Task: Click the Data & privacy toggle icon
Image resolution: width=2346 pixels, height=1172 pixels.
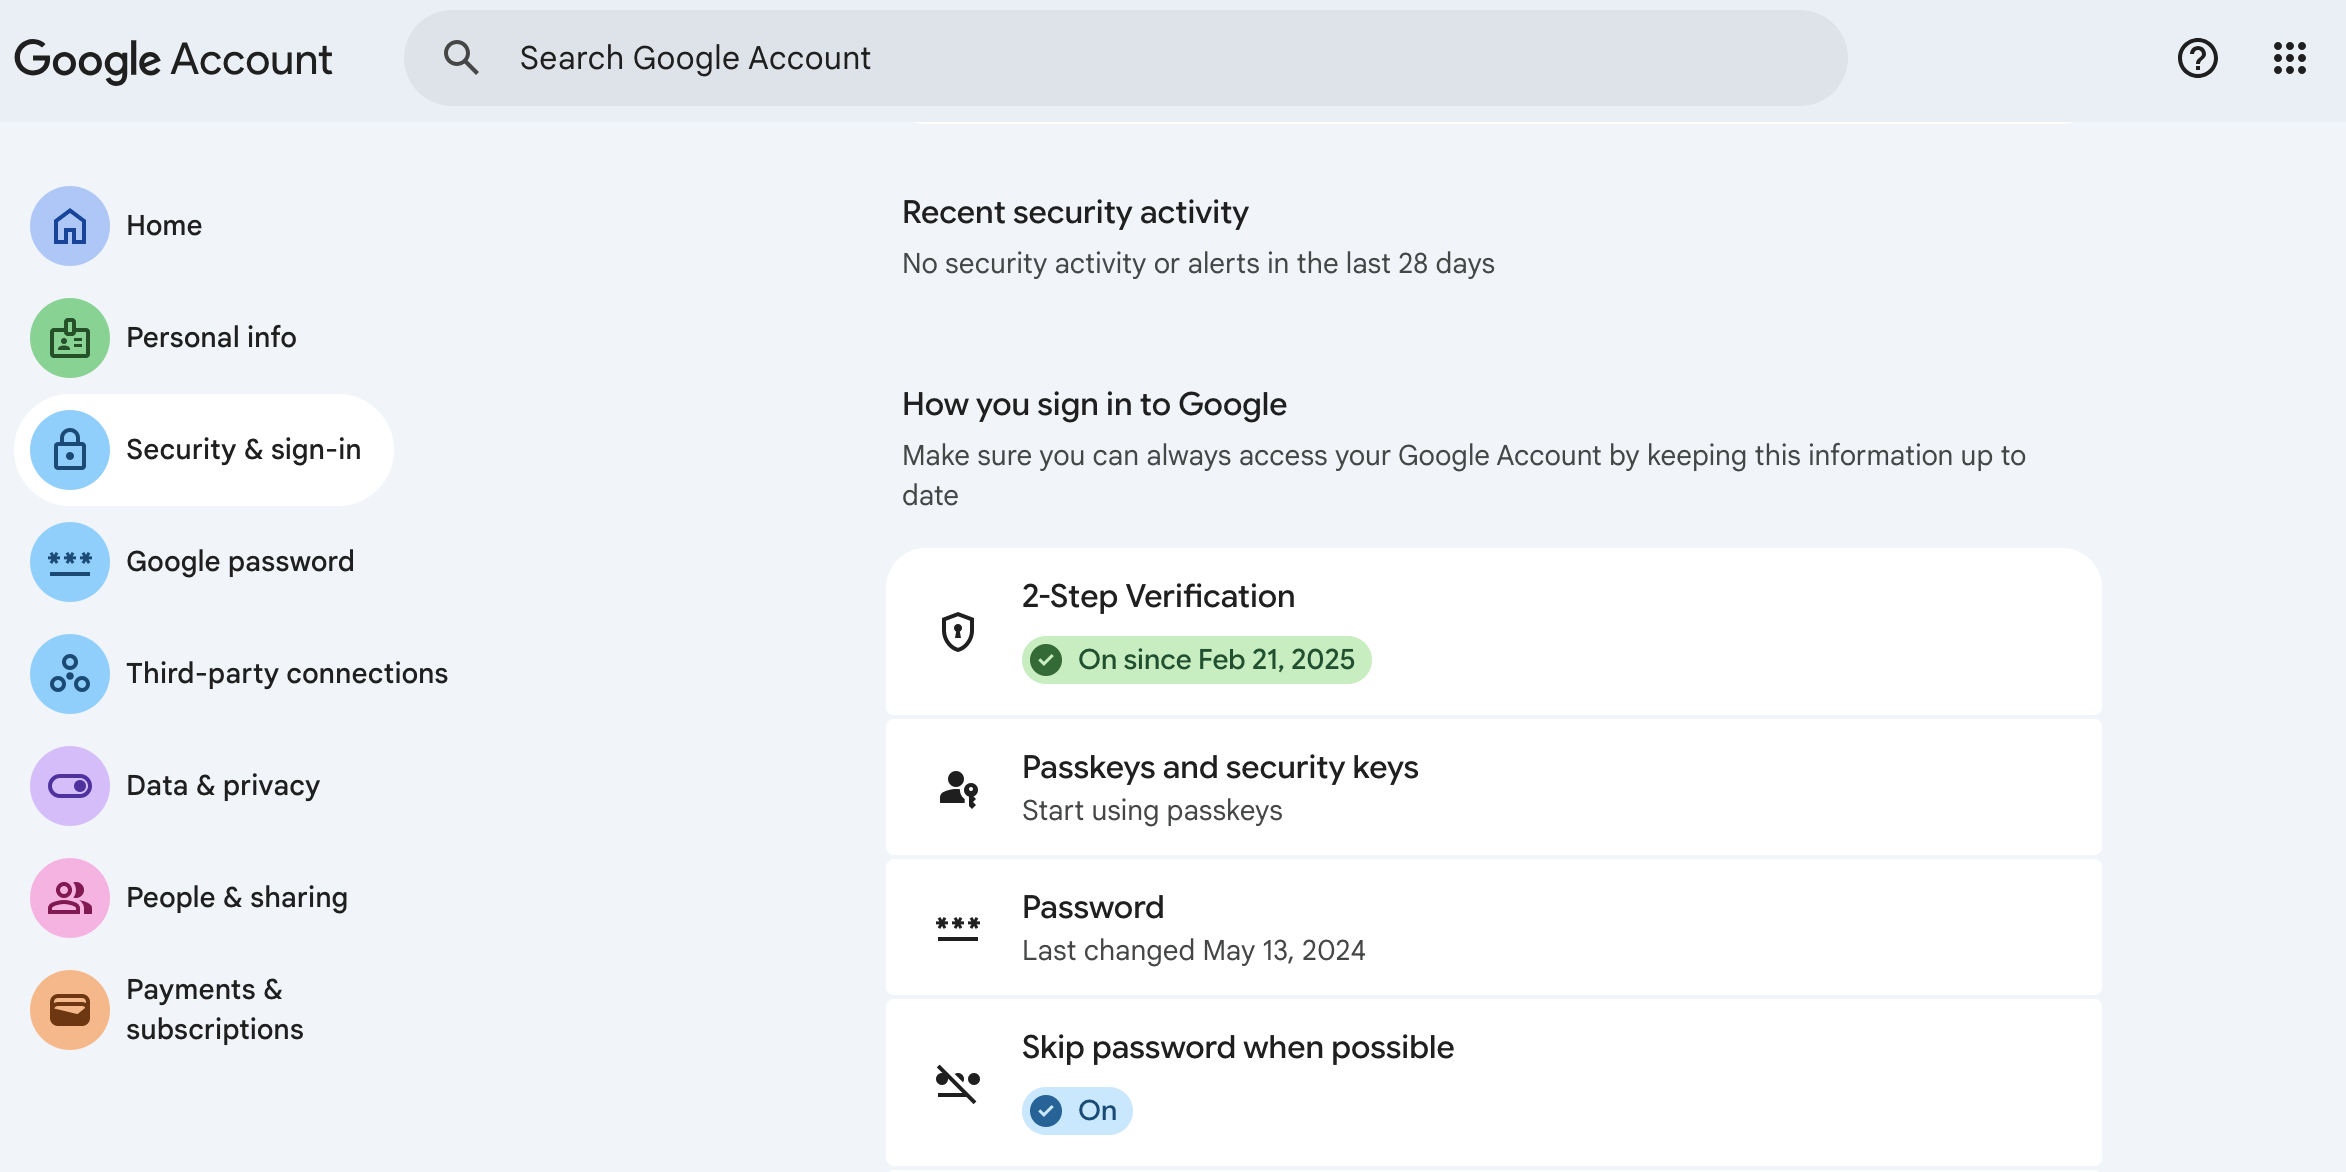Action: pos(69,786)
